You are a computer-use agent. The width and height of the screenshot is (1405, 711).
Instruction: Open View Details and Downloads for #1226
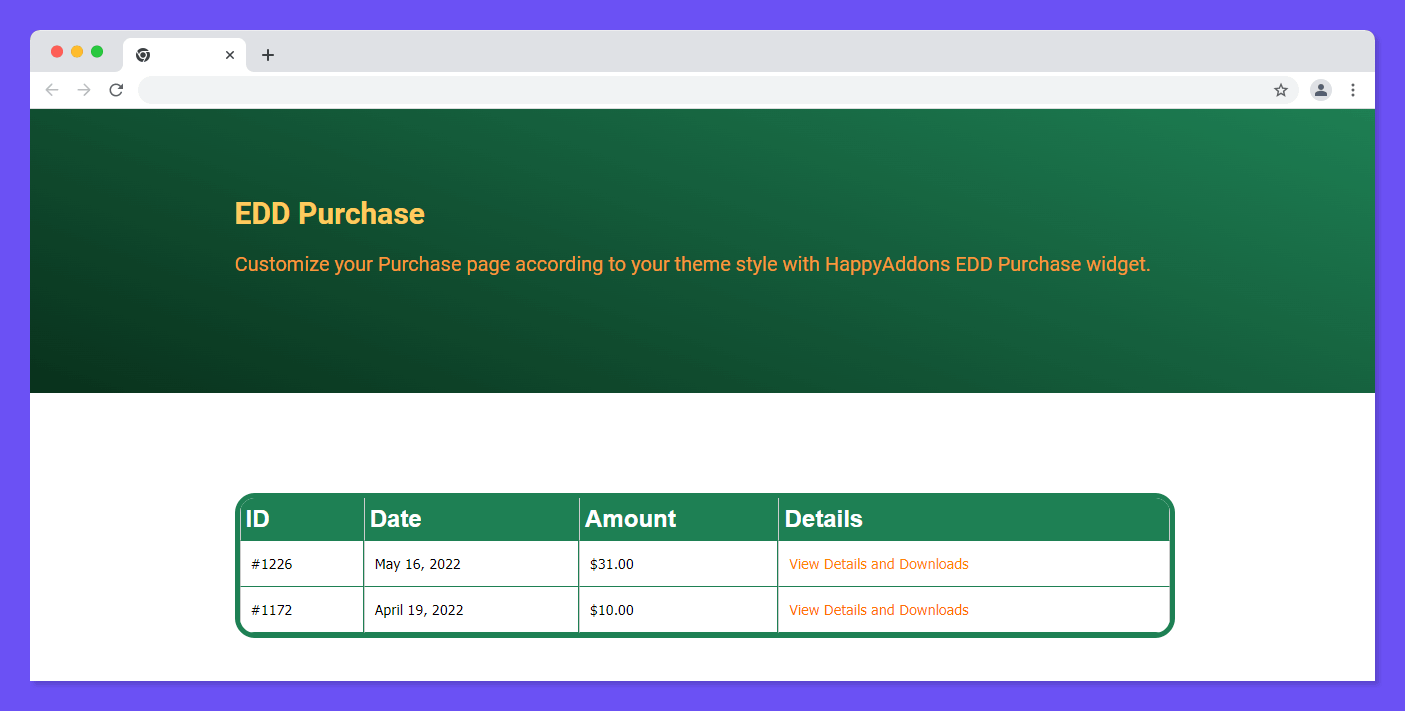pos(879,564)
